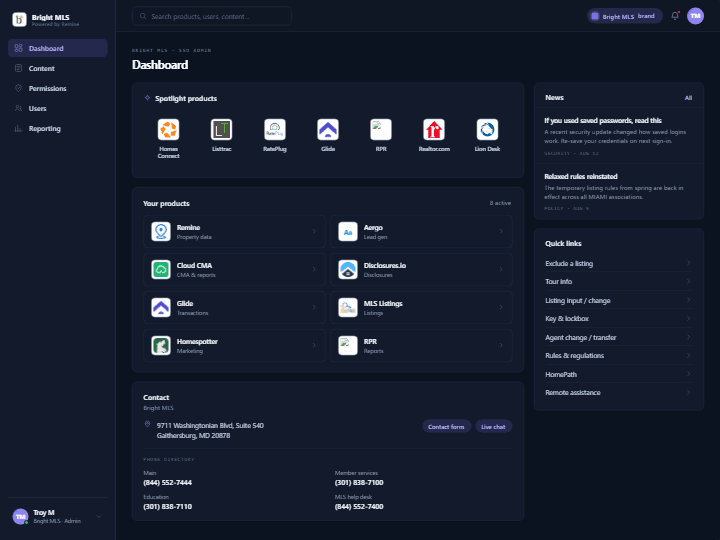
Task: Open the Homes Connect spotlight icon
Action: point(168,129)
